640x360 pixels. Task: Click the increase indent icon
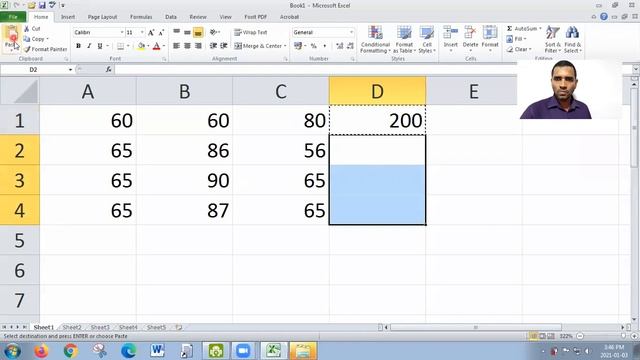click(x=224, y=46)
